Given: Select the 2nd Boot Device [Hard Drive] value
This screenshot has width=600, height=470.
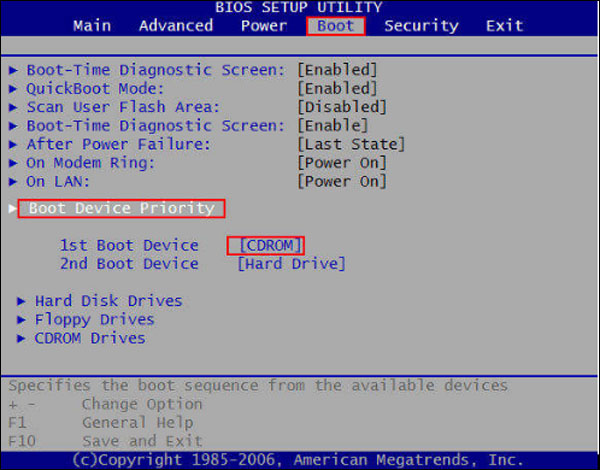Looking at the screenshot, I should (x=291, y=264).
